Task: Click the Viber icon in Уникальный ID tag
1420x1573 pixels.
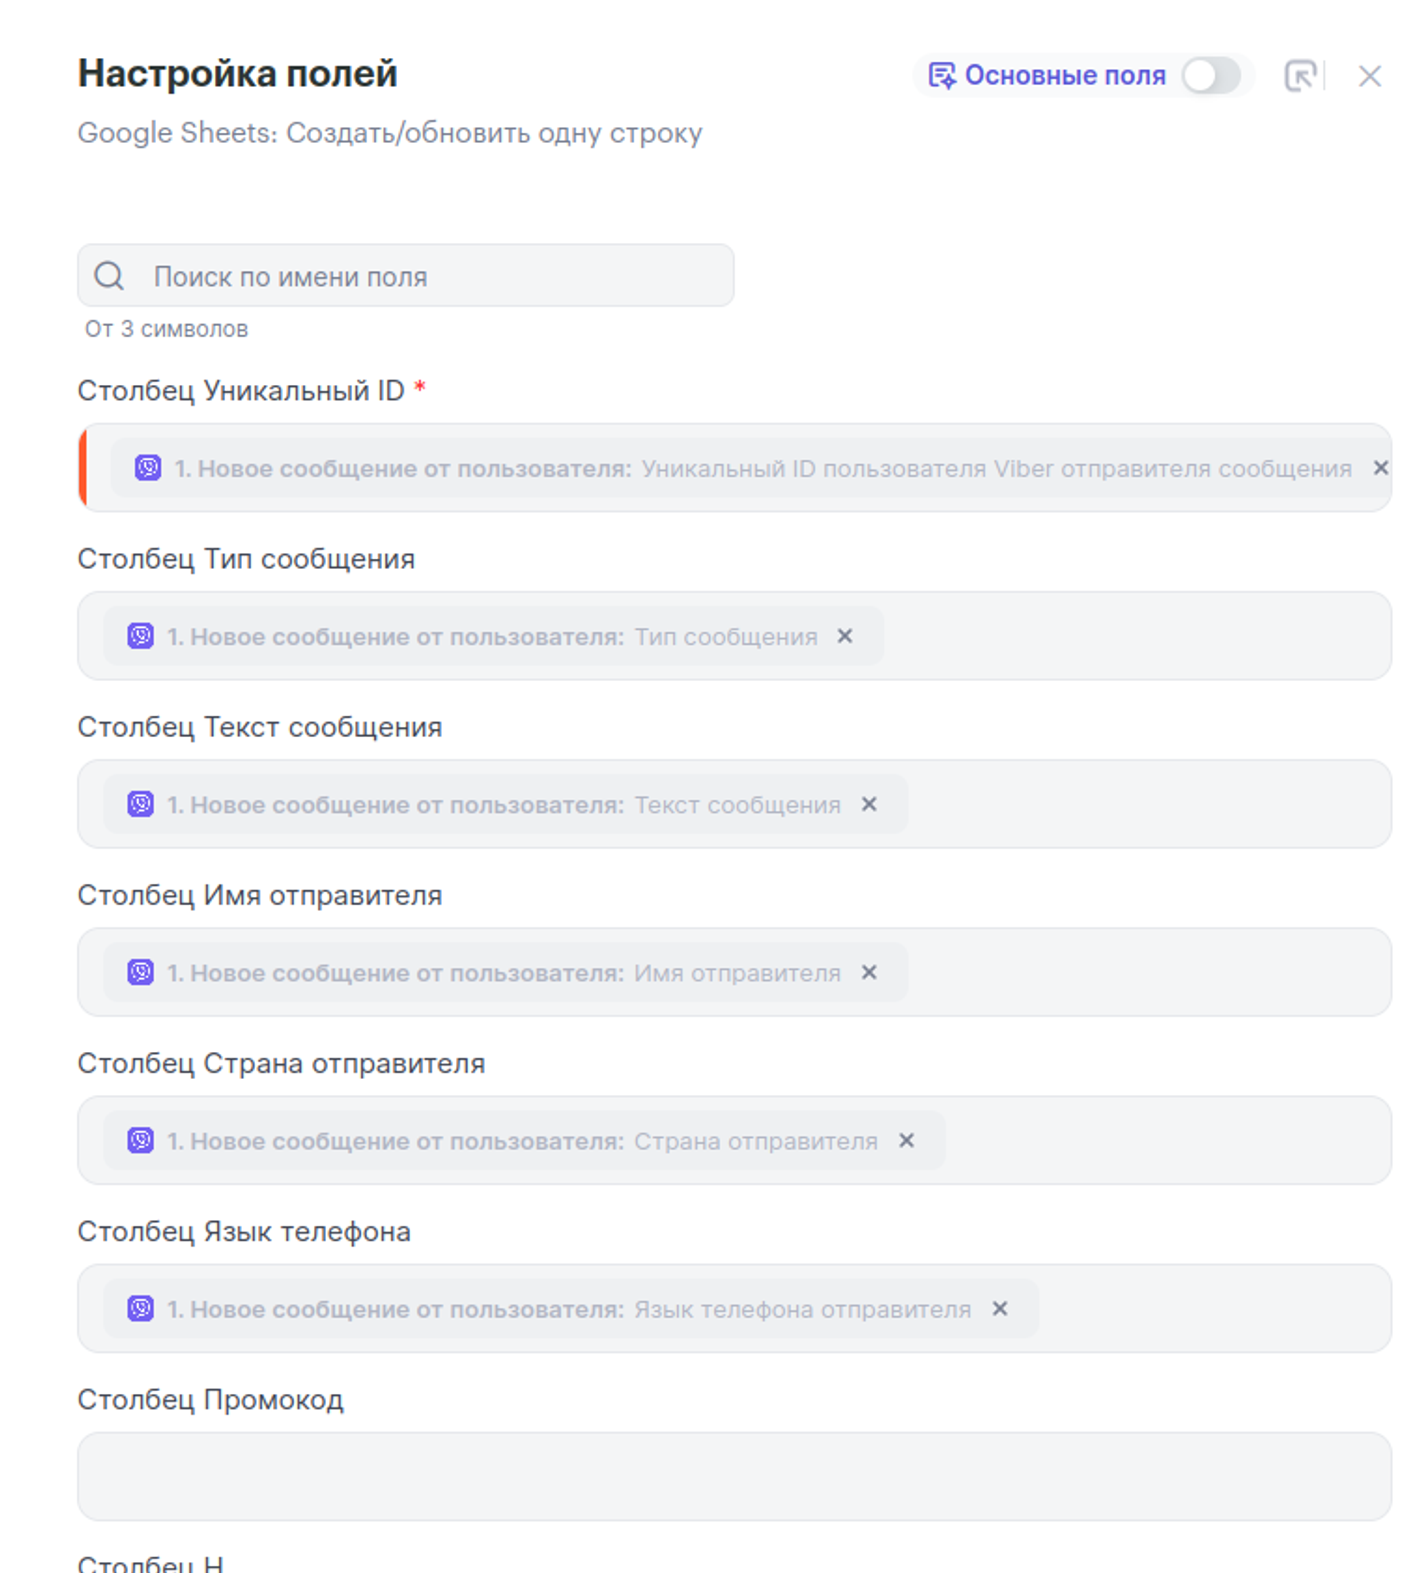Action: click(x=148, y=468)
